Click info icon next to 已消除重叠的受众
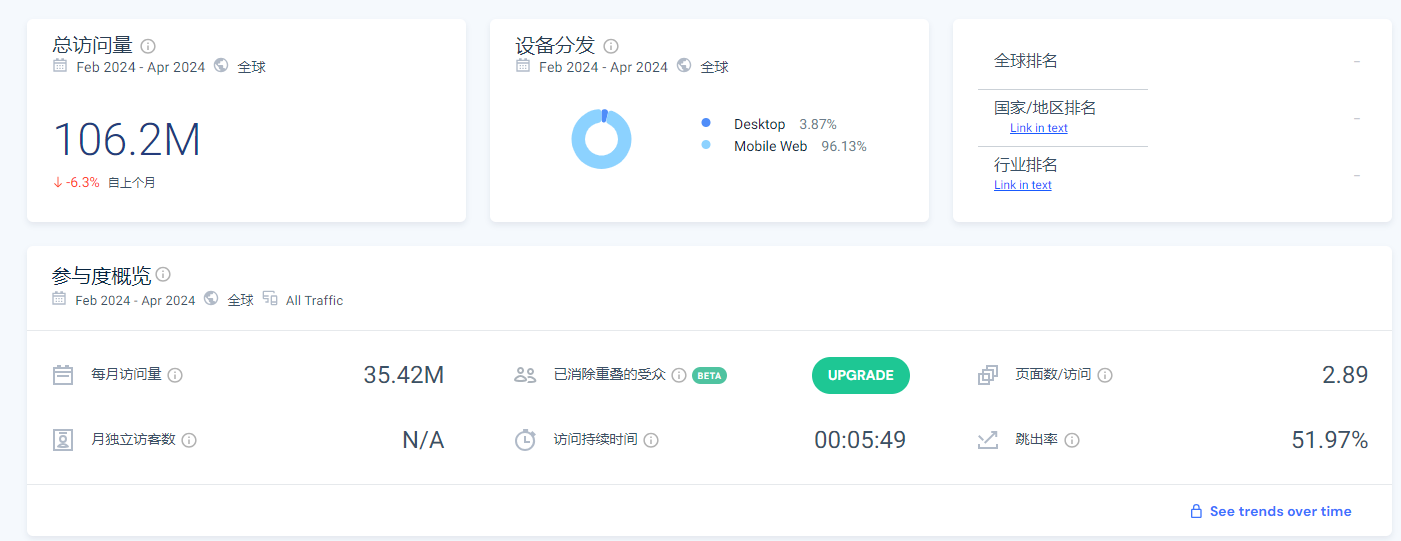Screen dimensions: 1401x541 click(679, 375)
